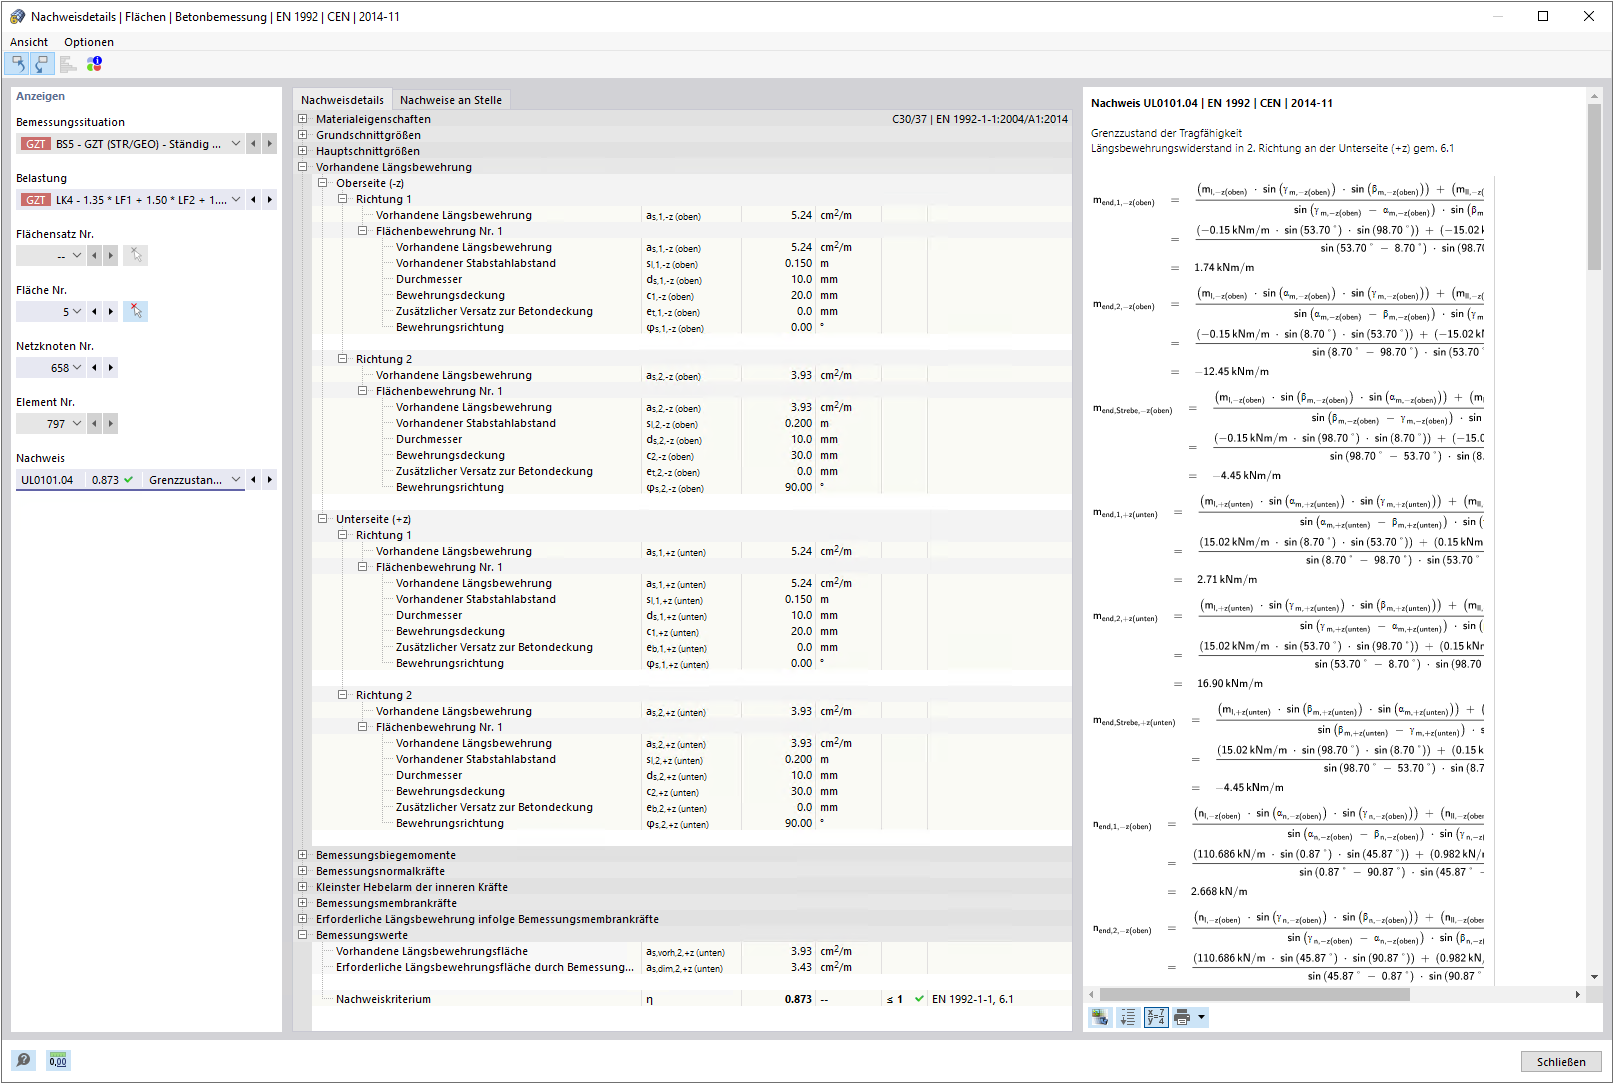This screenshot has height=1084, width=1614.
Task: Click the 0.873 design ratio value
Action: pyautogui.click(x=798, y=999)
